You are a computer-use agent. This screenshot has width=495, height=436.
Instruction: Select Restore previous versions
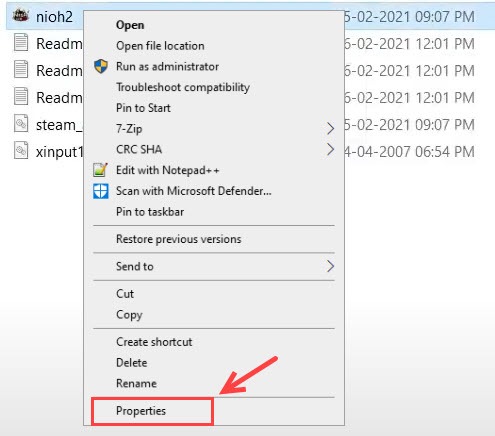(x=179, y=239)
